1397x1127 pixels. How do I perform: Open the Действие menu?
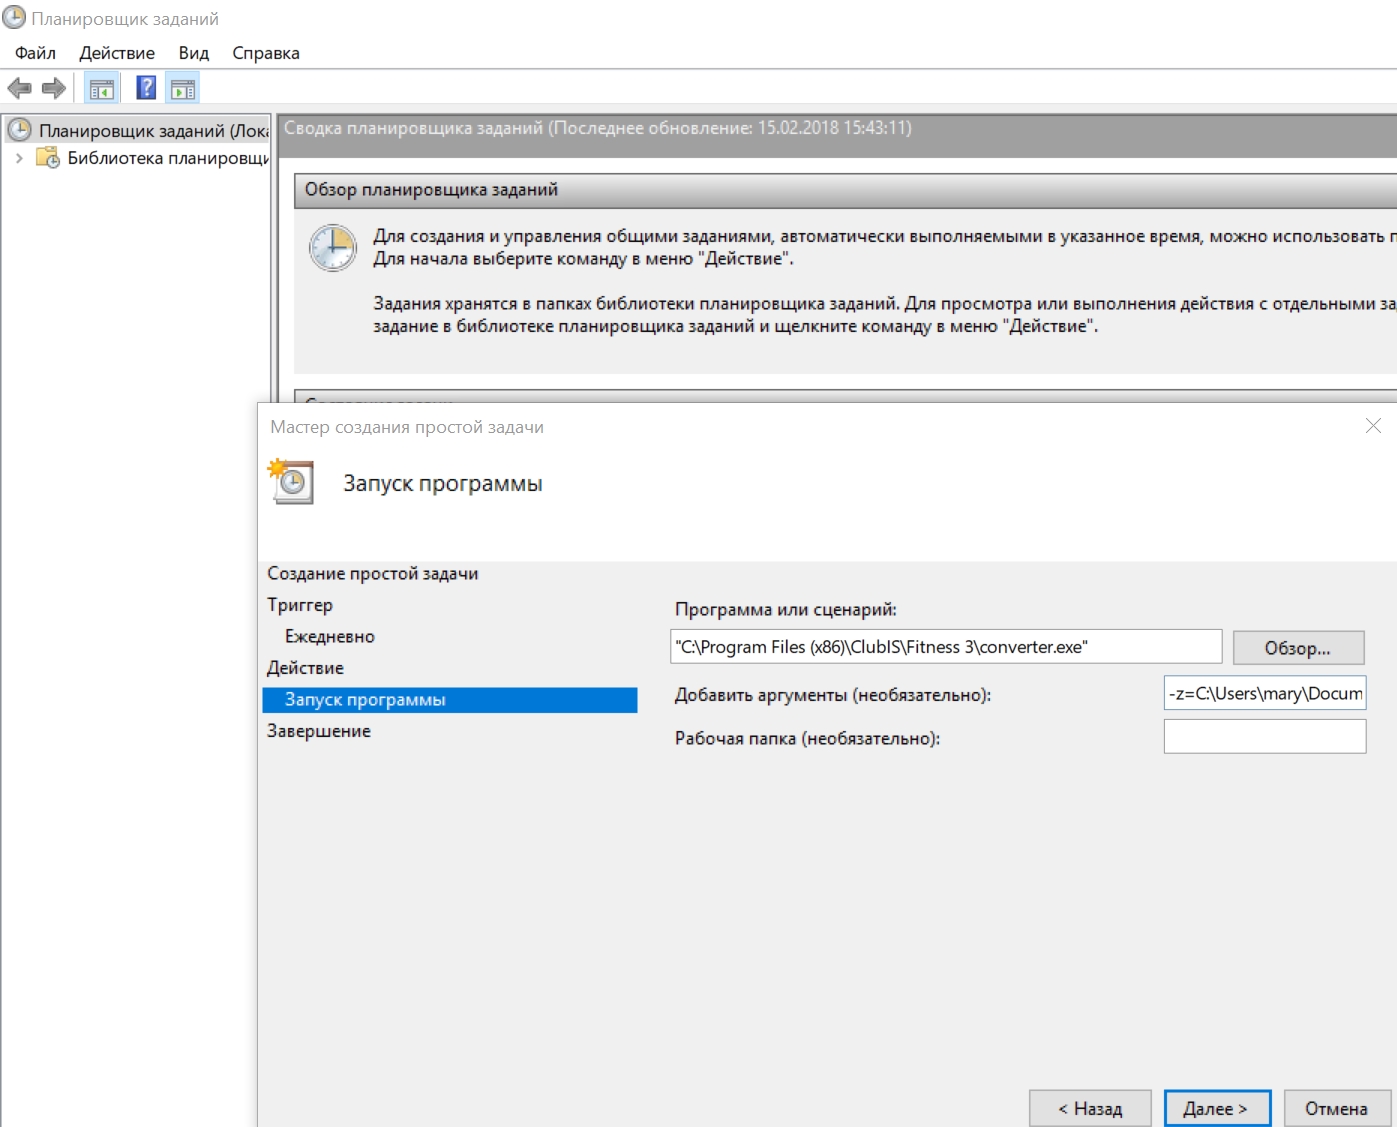[x=117, y=53]
